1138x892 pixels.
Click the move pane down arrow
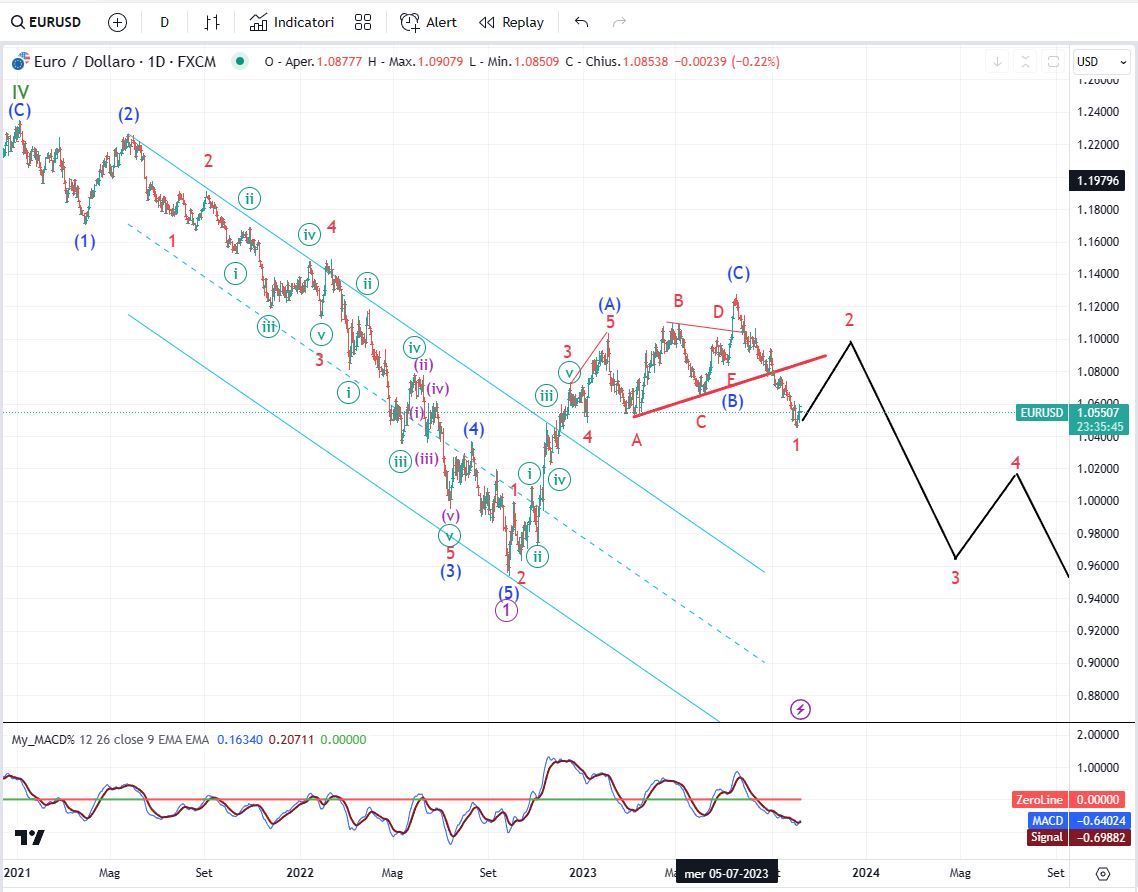click(x=997, y=62)
